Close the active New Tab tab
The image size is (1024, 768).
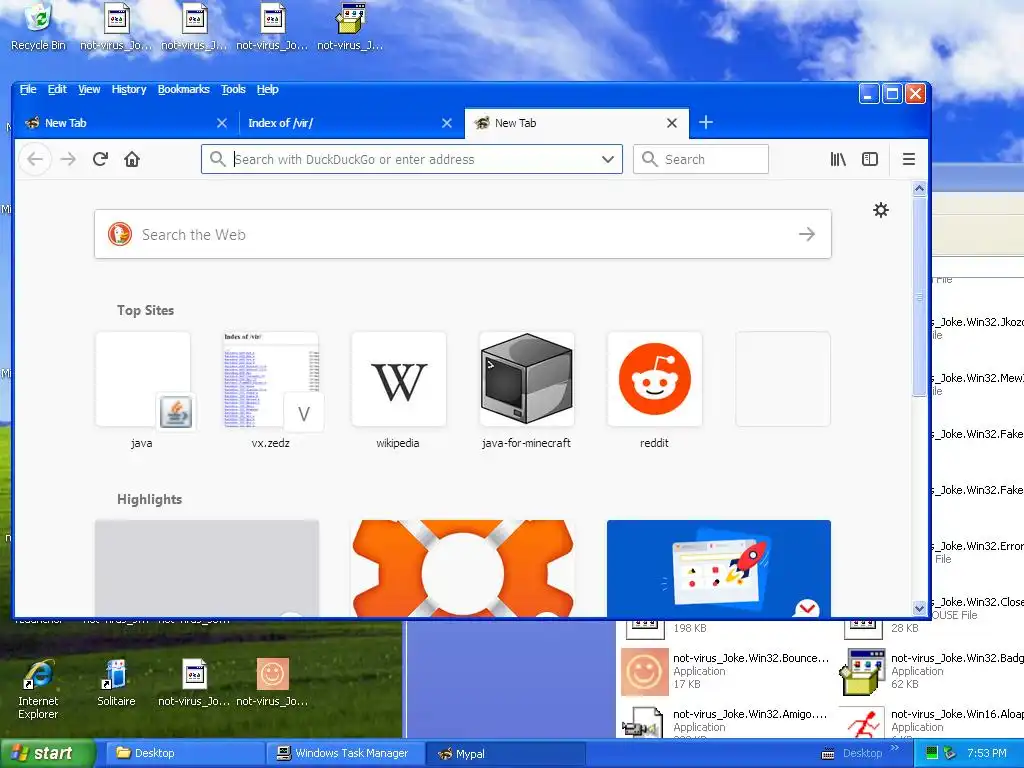pyautogui.click(x=671, y=123)
